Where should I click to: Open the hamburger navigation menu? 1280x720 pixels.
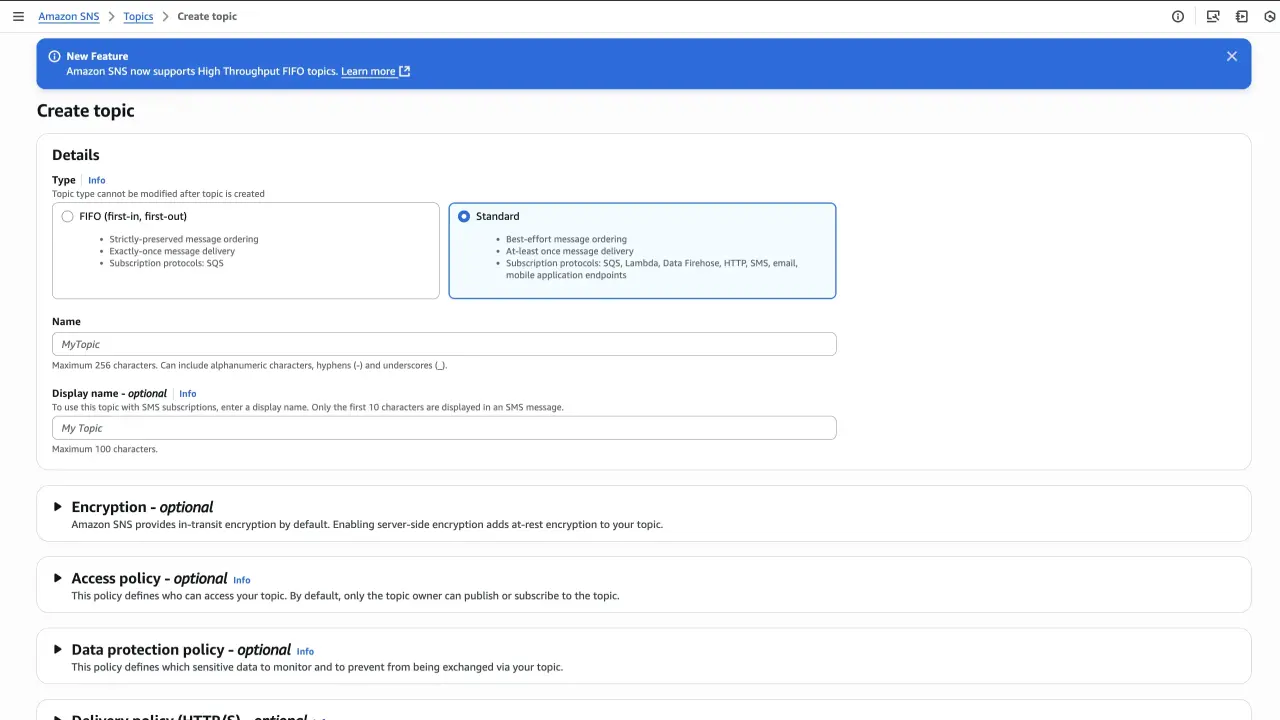18,16
